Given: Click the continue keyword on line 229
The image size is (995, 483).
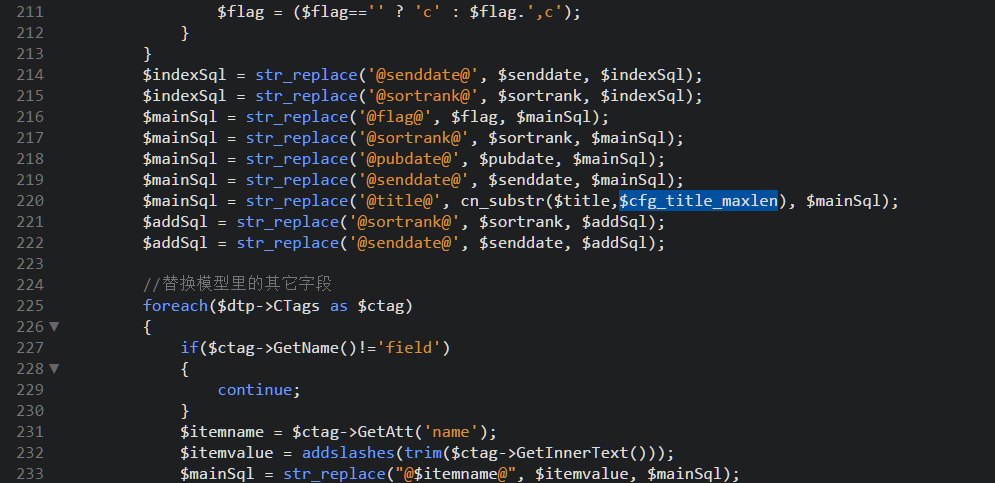Looking at the screenshot, I should click(x=259, y=390).
